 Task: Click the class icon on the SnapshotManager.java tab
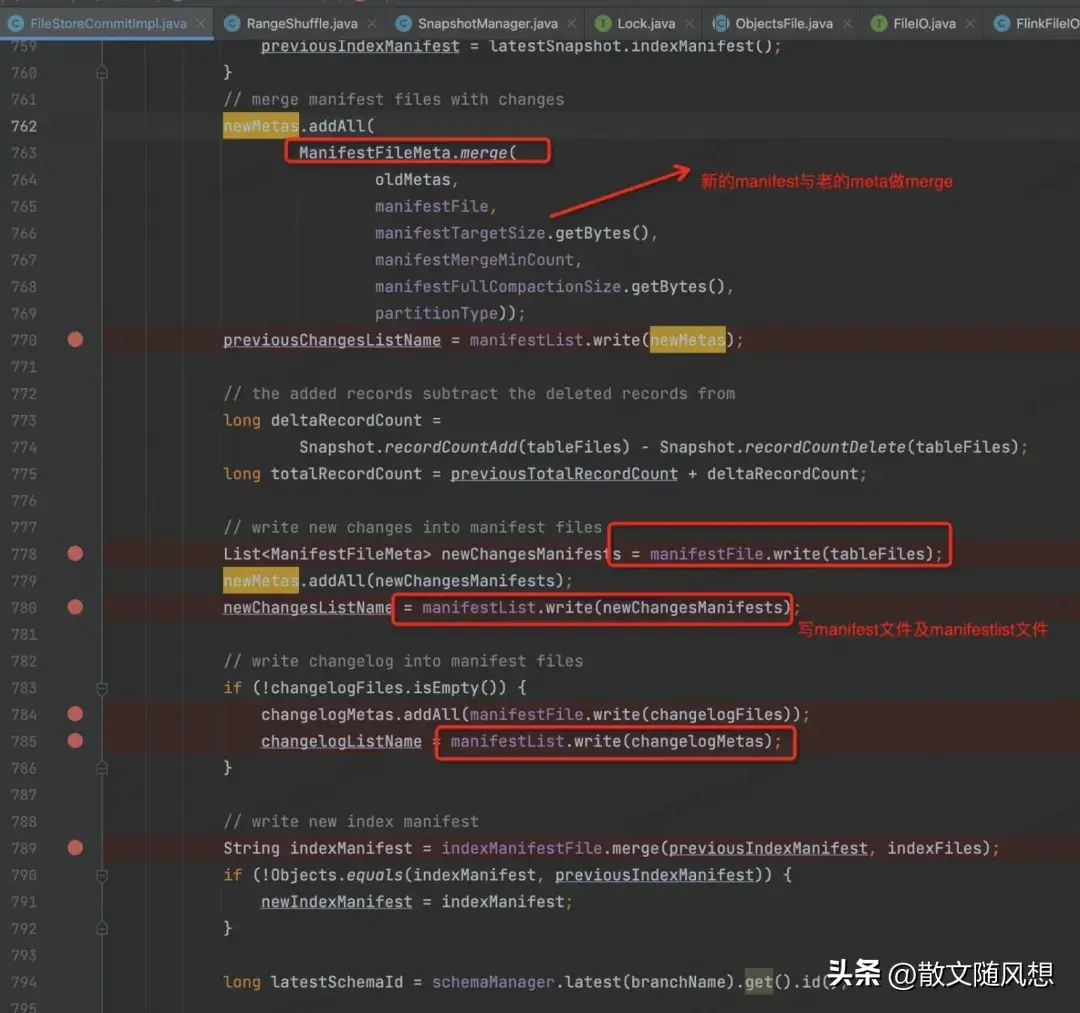point(404,23)
